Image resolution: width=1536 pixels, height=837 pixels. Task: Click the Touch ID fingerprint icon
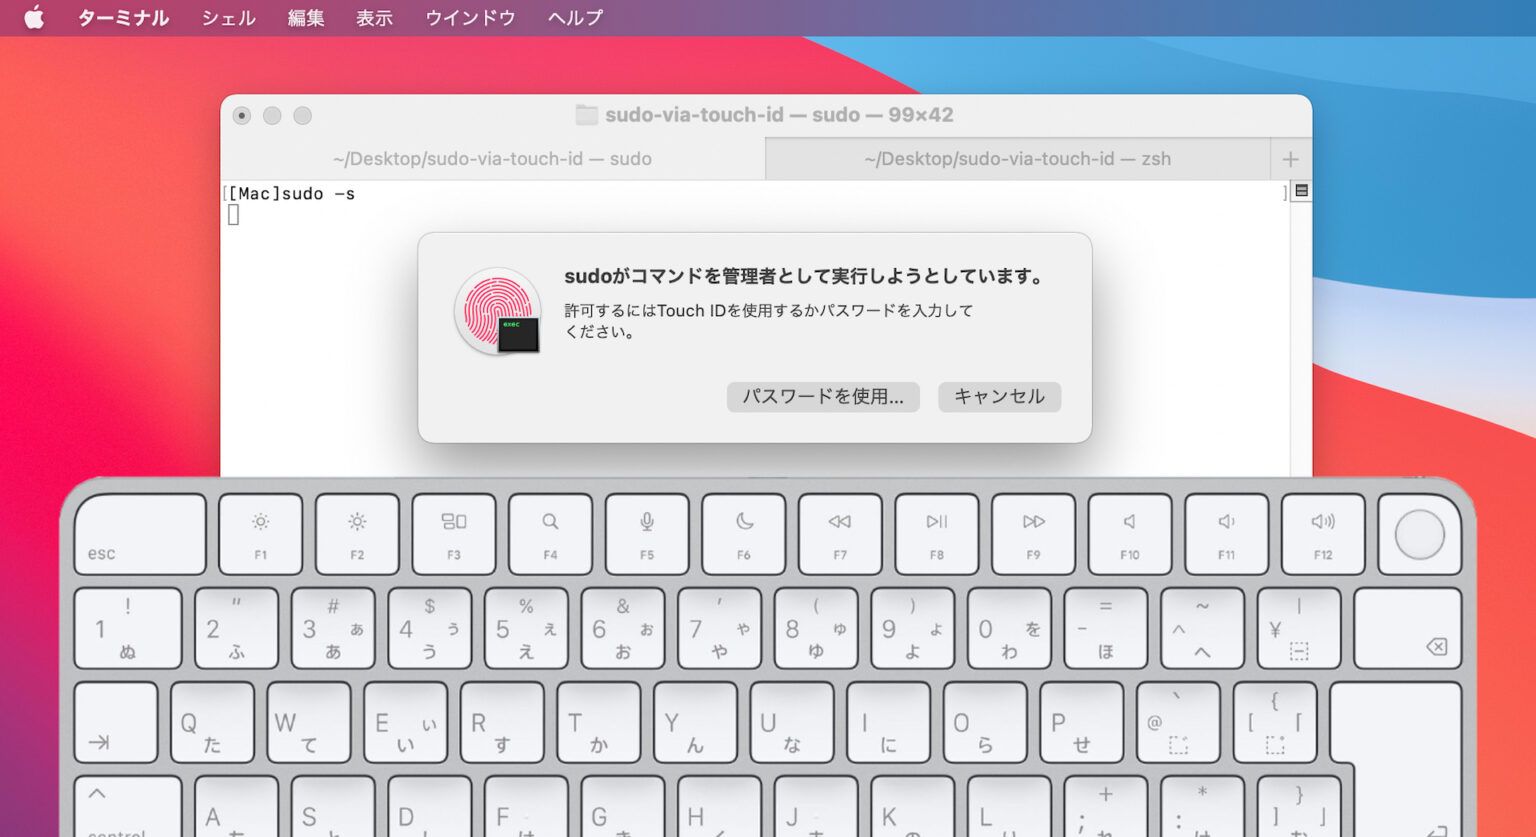coord(497,311)
